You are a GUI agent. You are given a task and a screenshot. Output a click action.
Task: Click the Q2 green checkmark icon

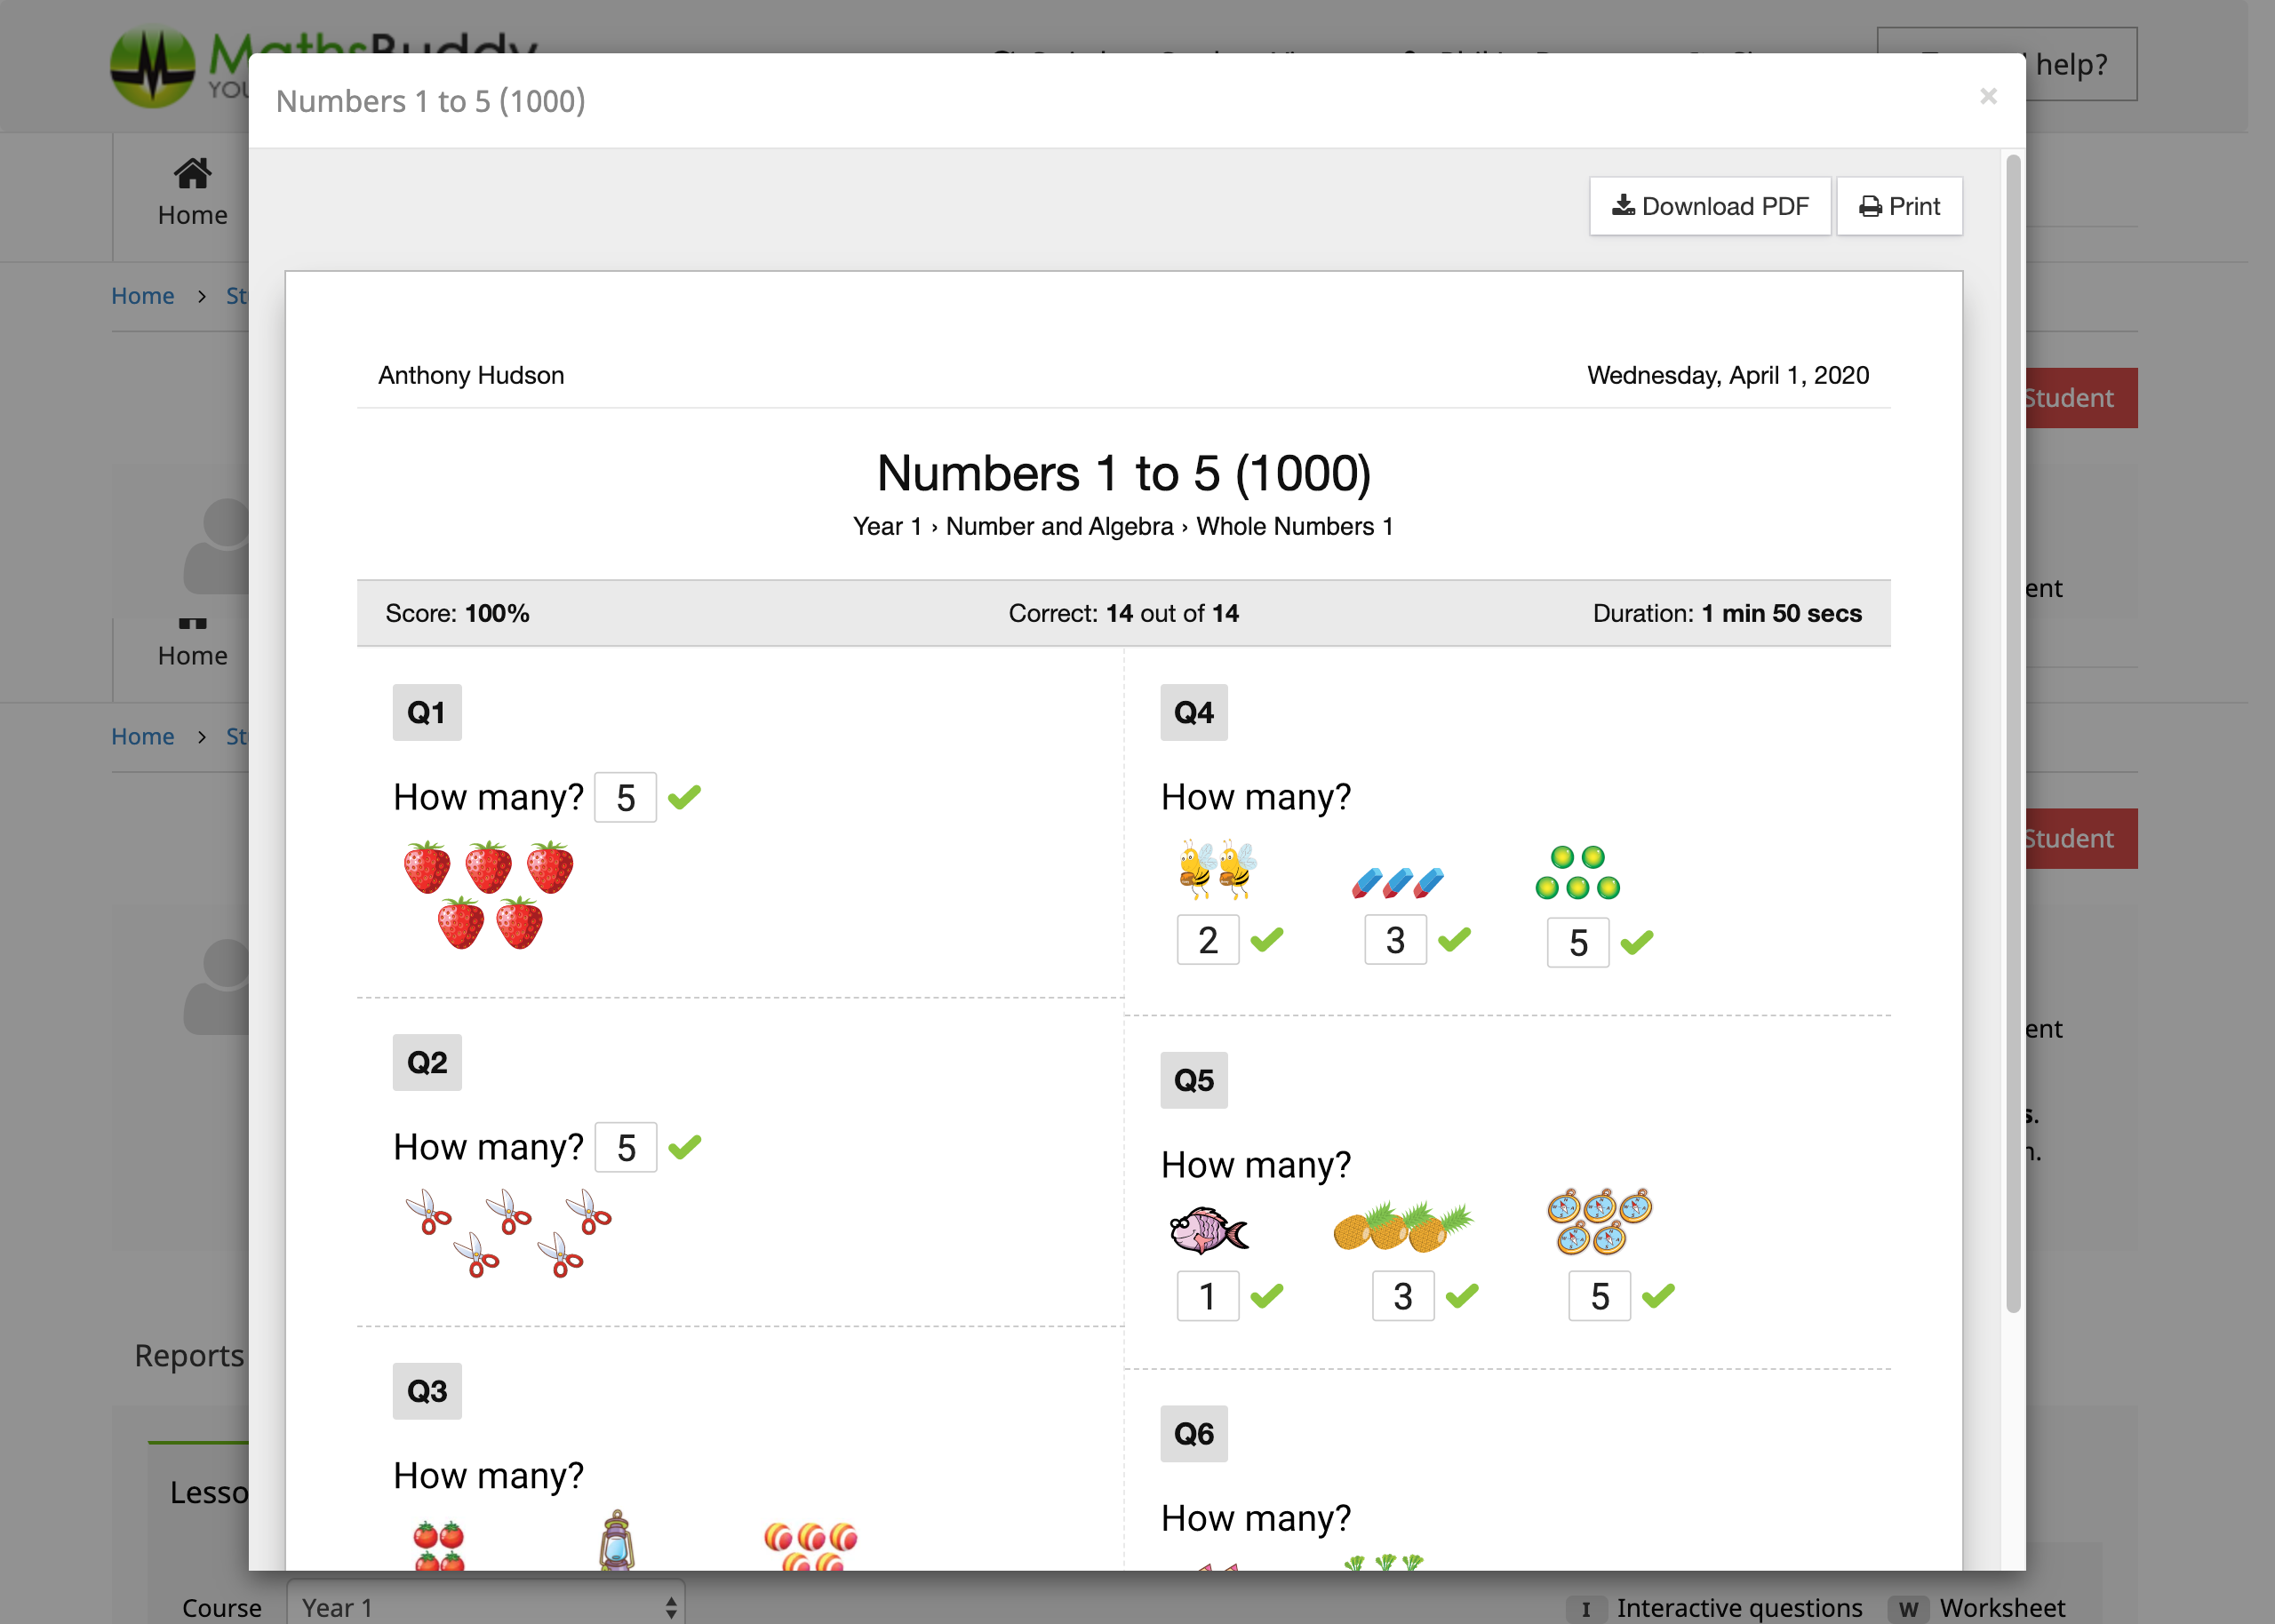(x=684, y=1147)
